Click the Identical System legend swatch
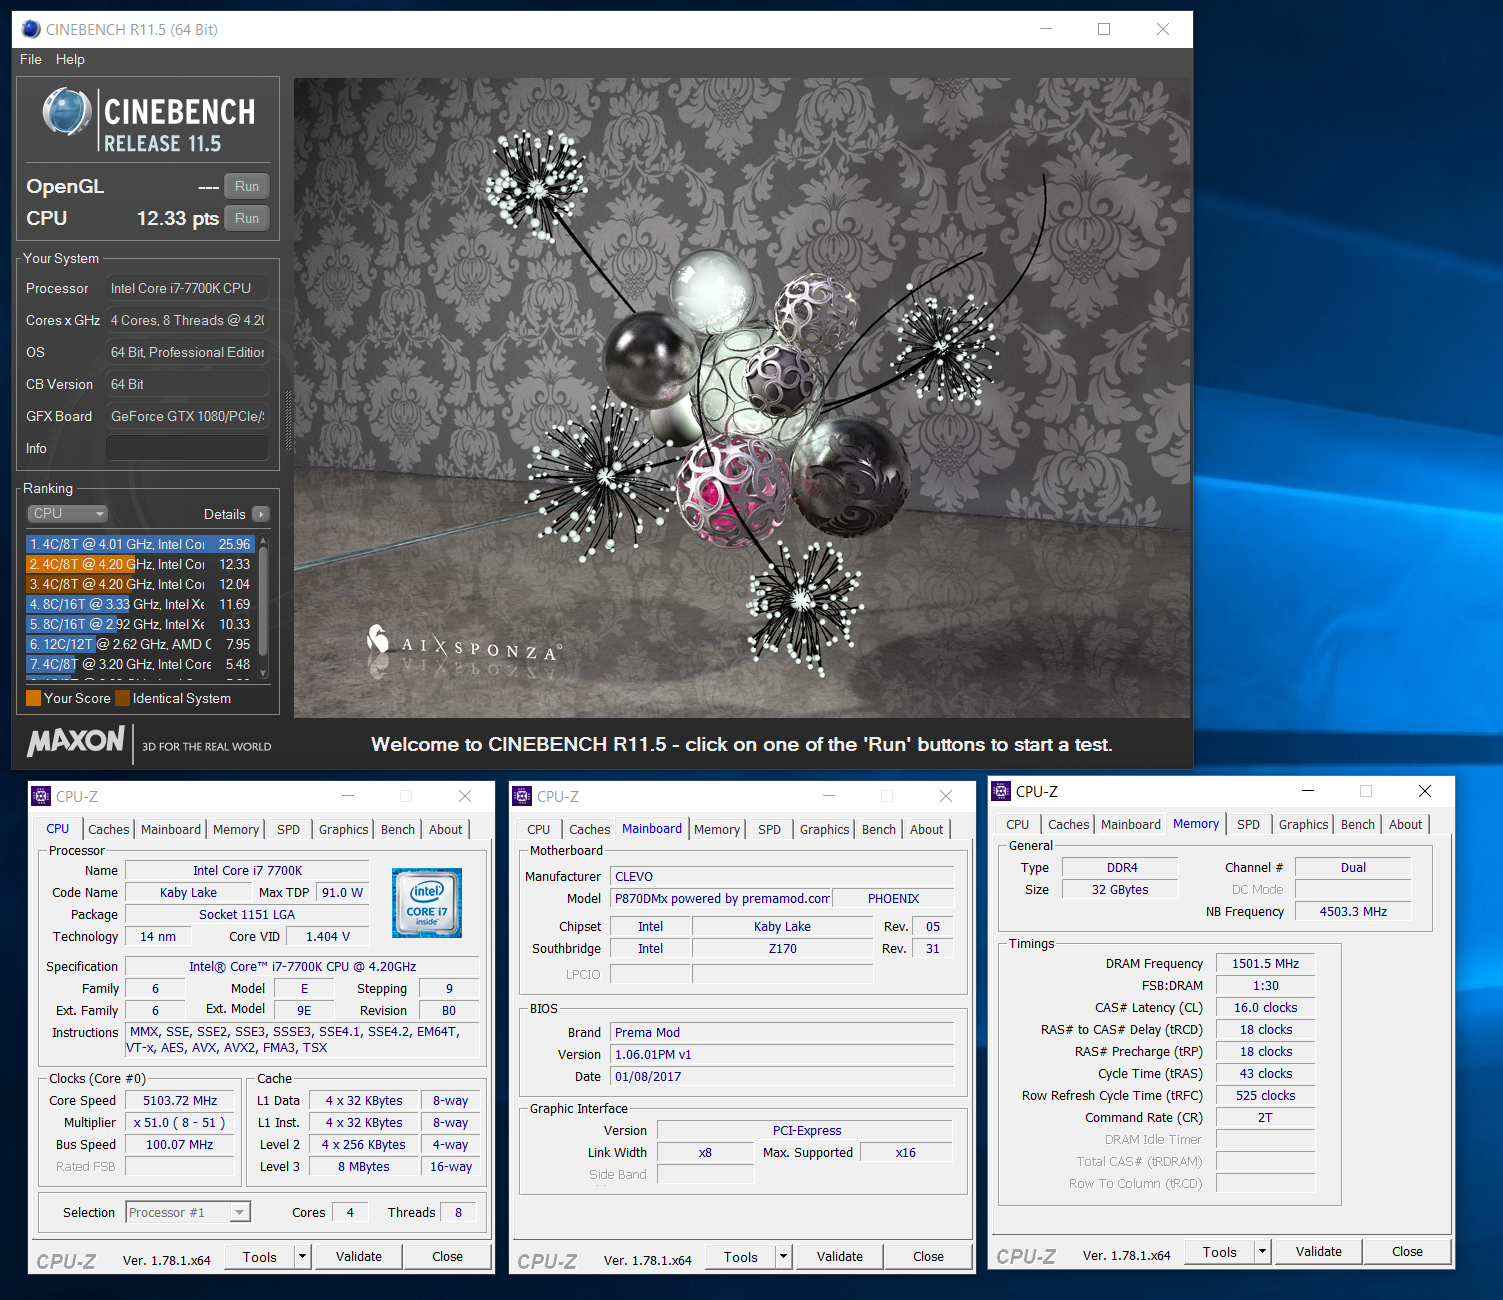The height and width of the screenshot is (1300, 1503). (x=122, y=698)
